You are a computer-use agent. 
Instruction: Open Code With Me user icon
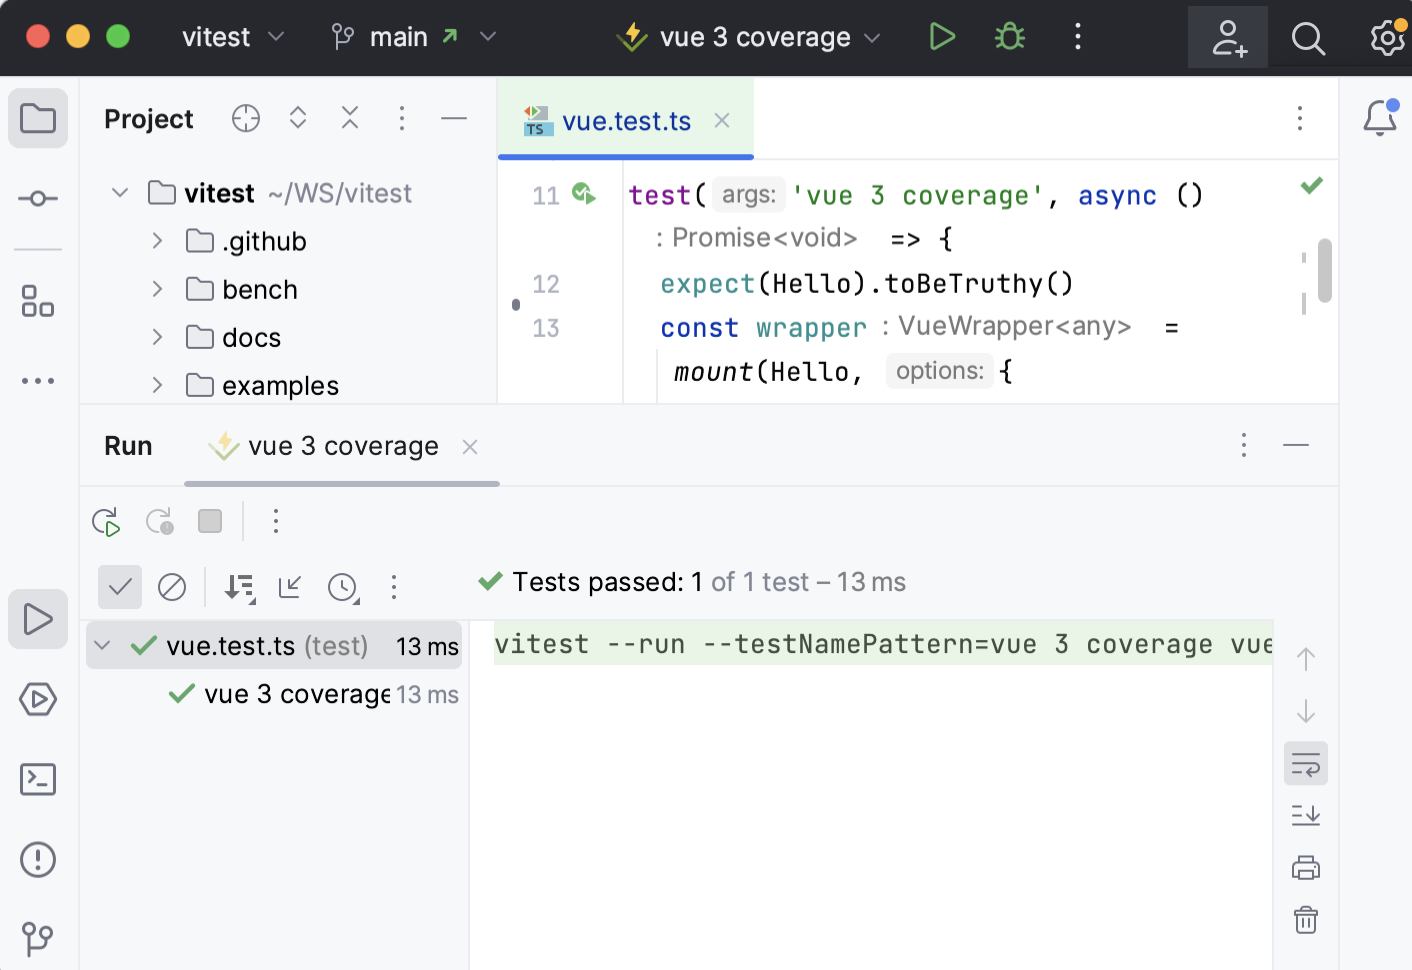point(1228,38)
